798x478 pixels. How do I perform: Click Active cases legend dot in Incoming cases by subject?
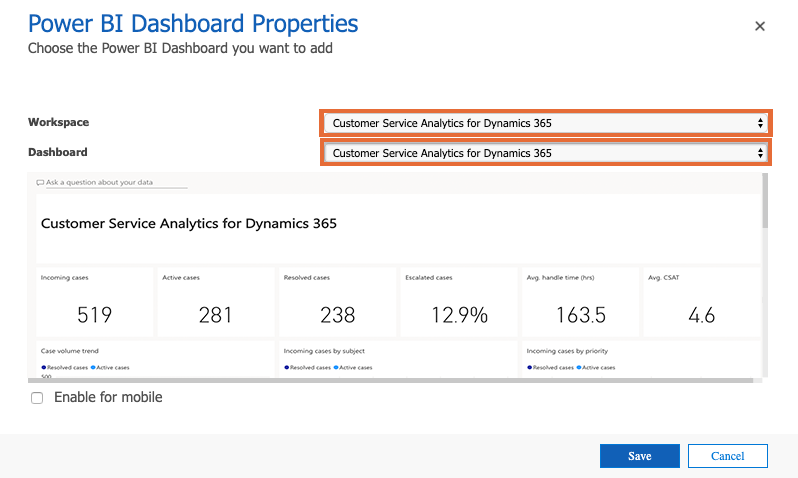point(336,367)
